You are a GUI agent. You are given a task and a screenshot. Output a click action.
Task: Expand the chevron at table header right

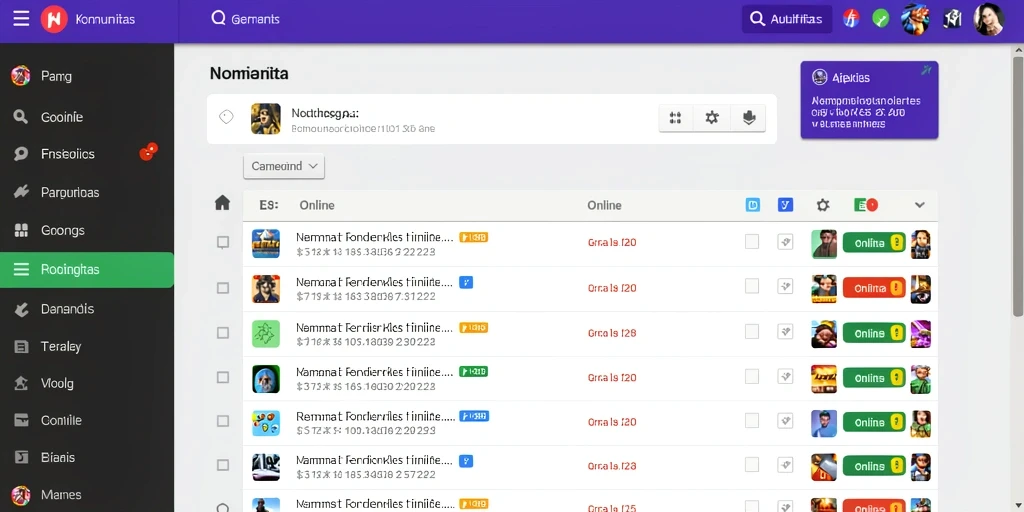click(x=920, y=205)
